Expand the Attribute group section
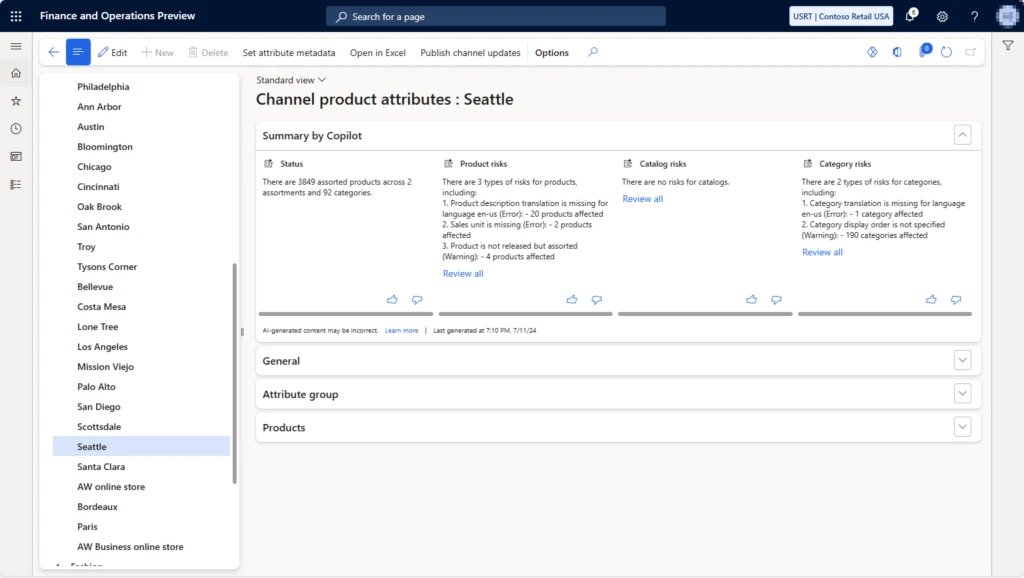This screenshot has width=1024, height=578. pos(962,393)
